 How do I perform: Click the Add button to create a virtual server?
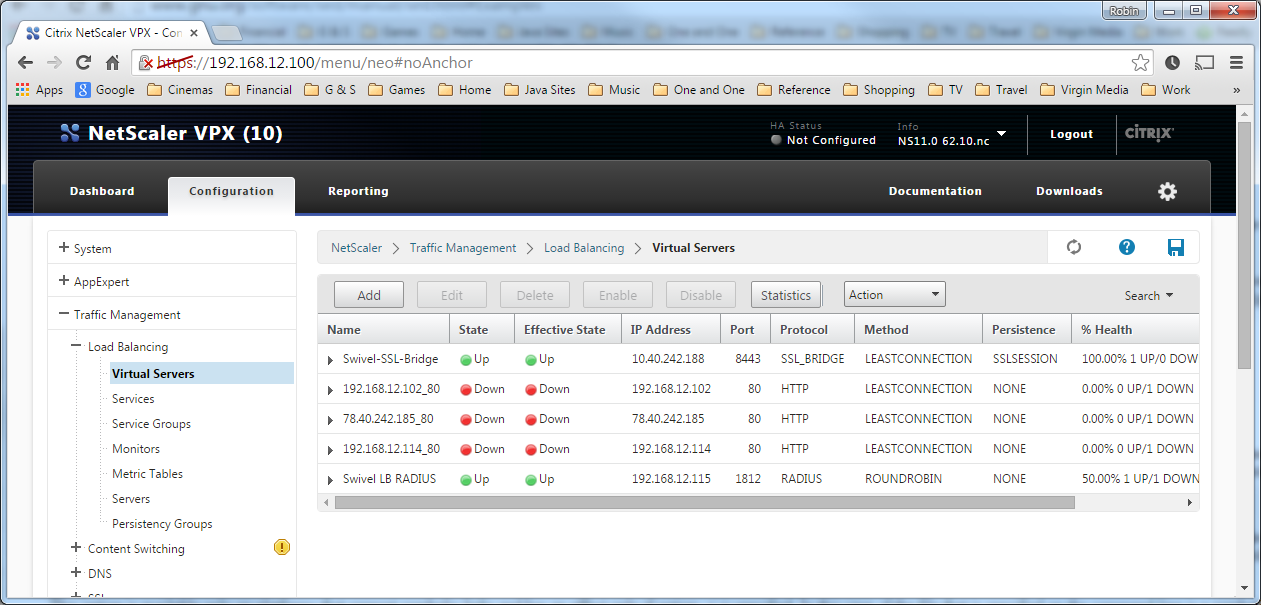coord(368,294)
